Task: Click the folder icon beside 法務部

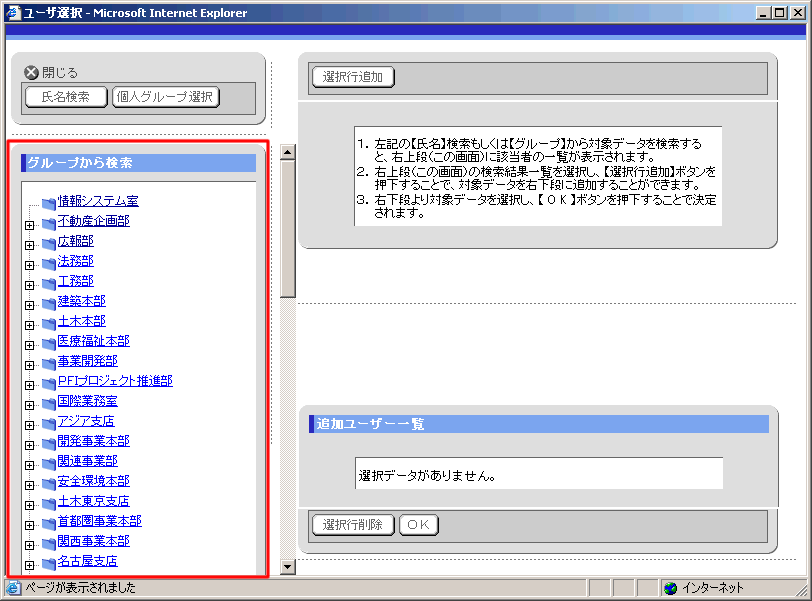Action: pyautogui.click(x=49, y=263)
